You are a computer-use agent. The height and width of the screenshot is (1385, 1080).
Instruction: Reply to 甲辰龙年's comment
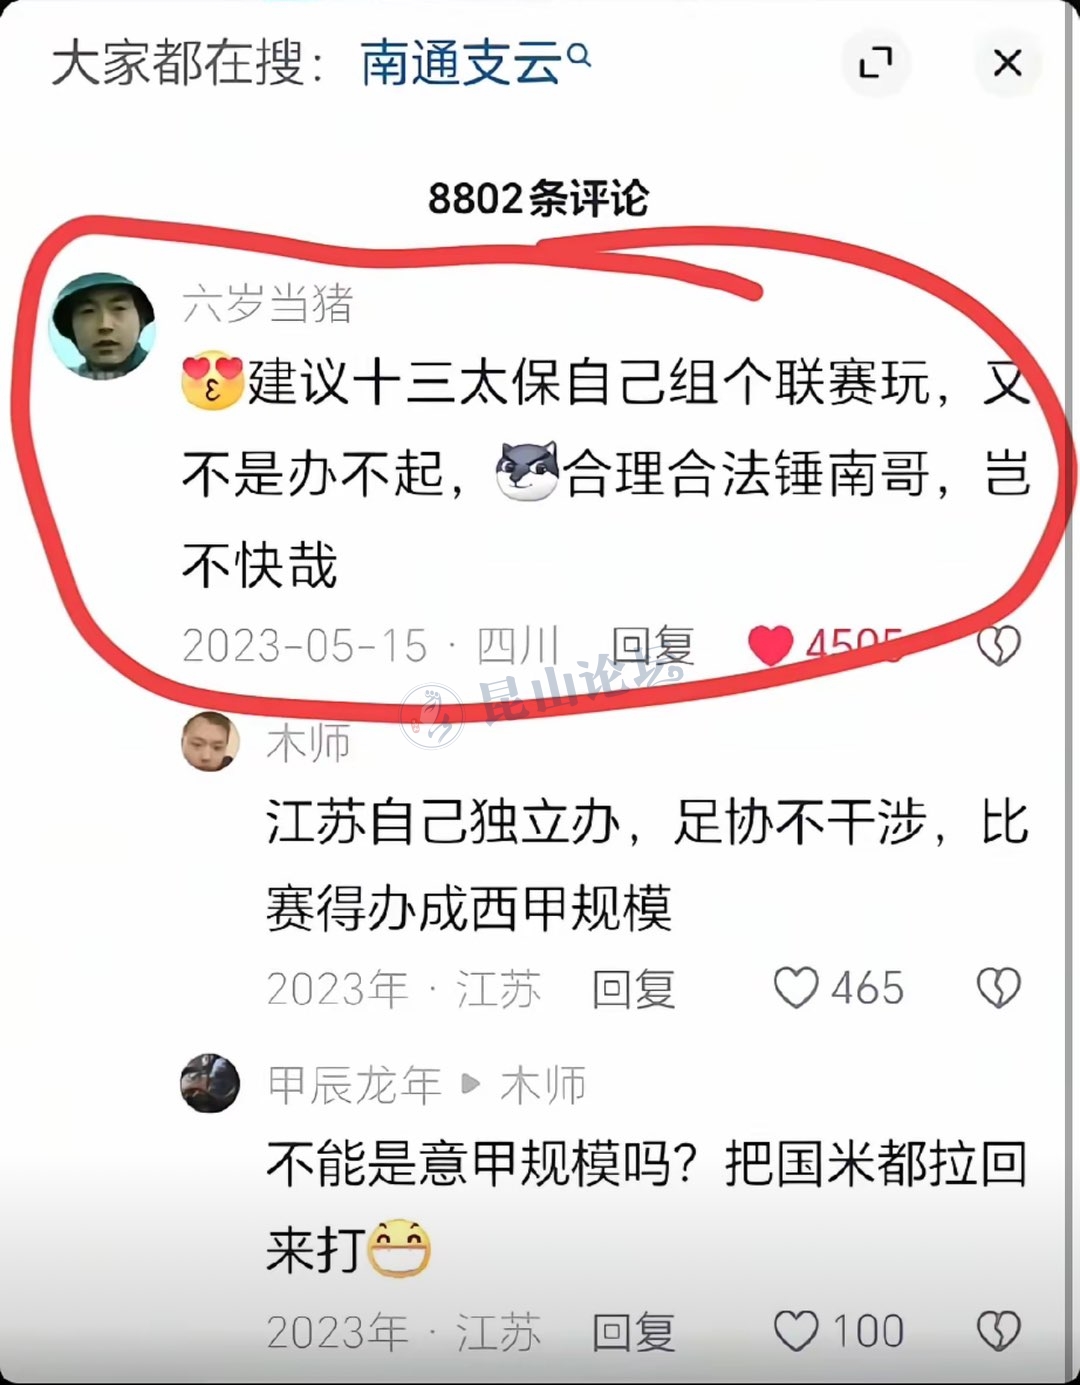(634, 1332)
